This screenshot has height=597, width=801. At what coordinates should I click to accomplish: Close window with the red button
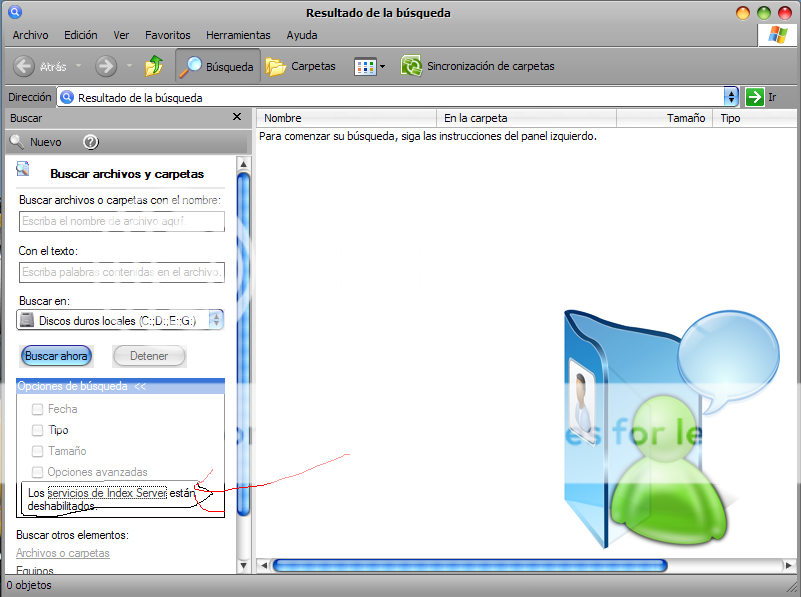click(x=785, y=13)
